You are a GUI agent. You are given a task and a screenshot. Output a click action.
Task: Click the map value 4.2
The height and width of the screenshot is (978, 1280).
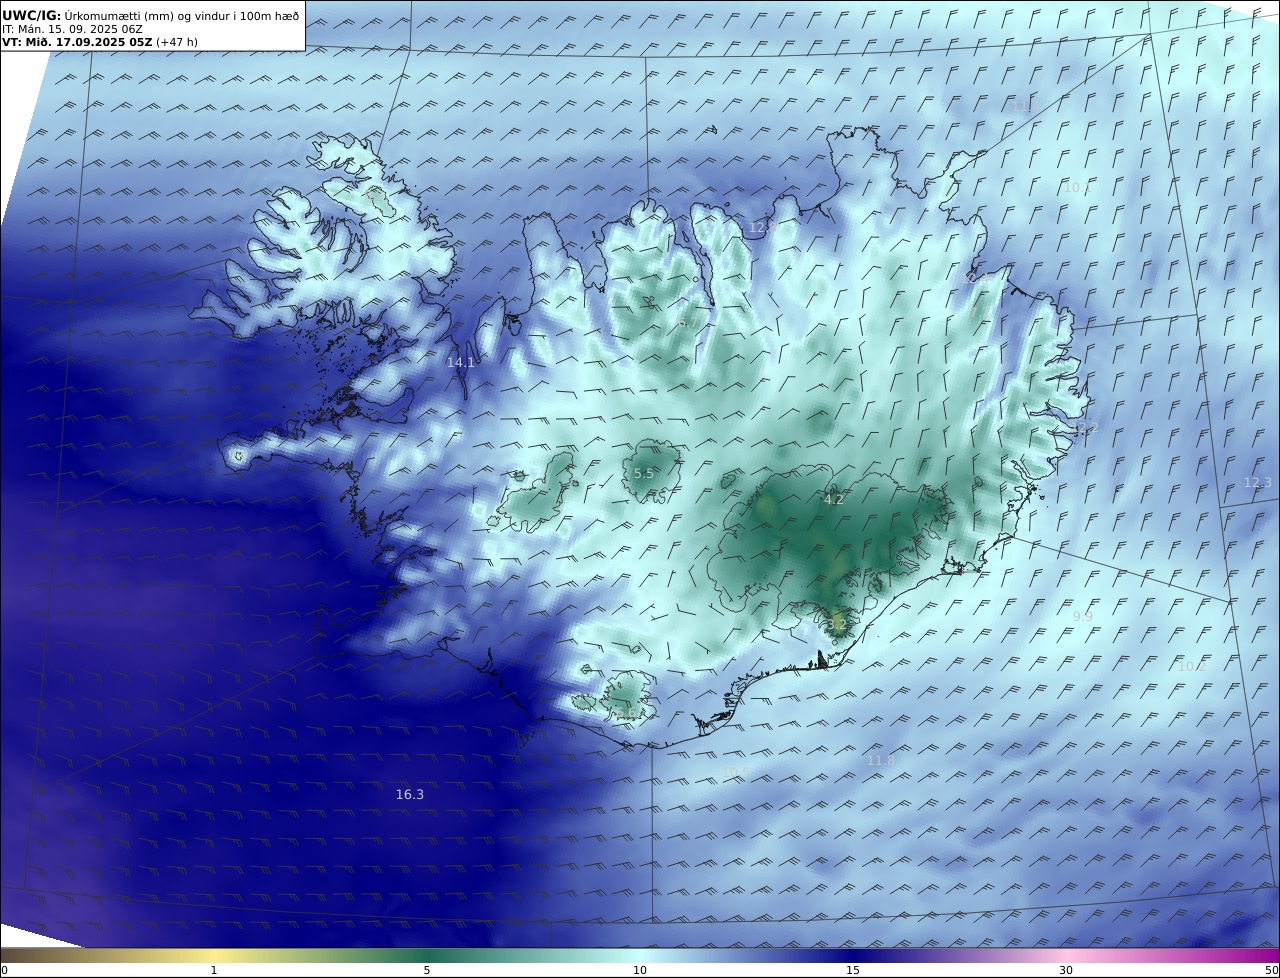pos(834,499)
